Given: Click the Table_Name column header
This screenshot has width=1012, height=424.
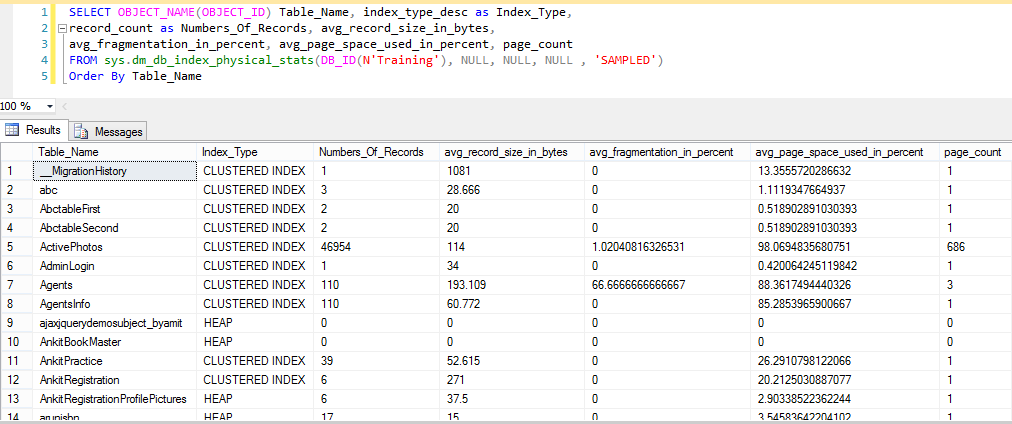Looking at the screenshot, I should (114, 152).
